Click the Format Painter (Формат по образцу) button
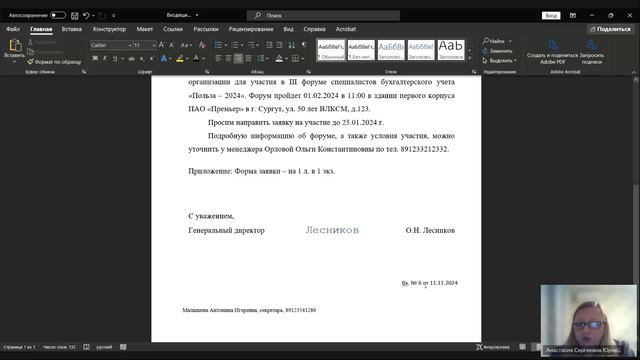640x360 pixels. click(54, 62)
